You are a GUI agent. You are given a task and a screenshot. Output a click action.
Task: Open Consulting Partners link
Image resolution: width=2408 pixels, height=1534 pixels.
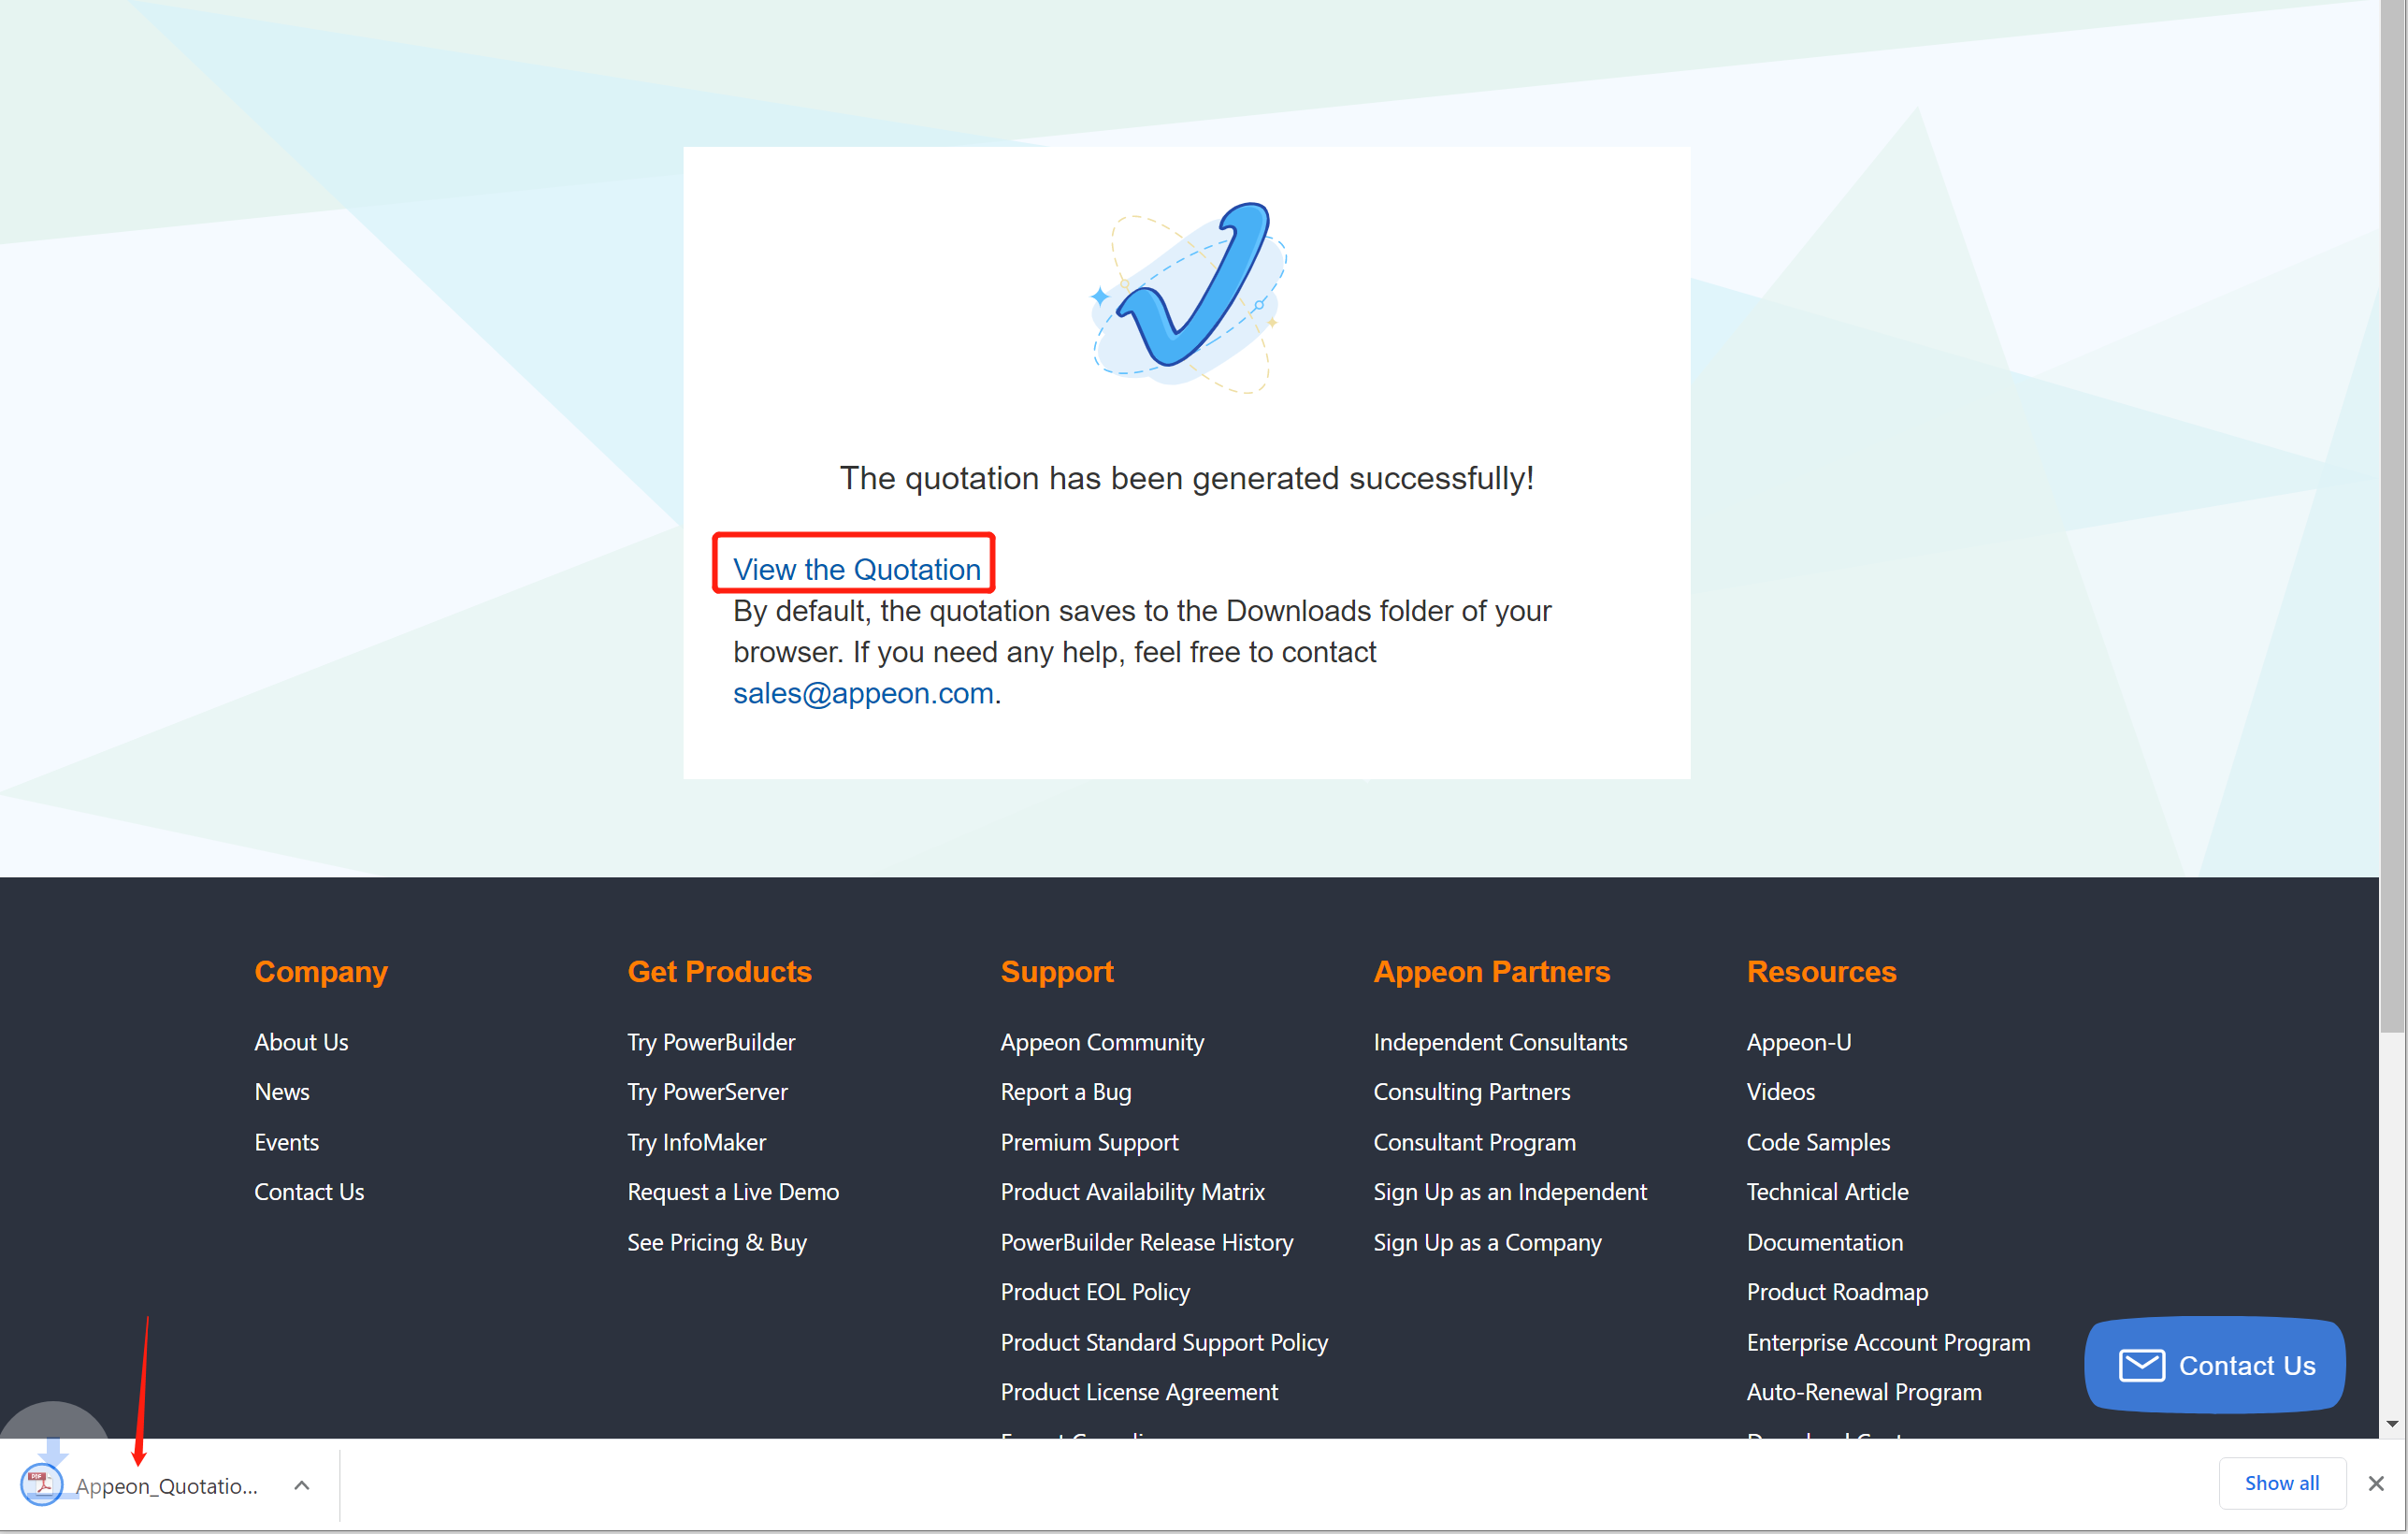[x=1471, y=1091]
